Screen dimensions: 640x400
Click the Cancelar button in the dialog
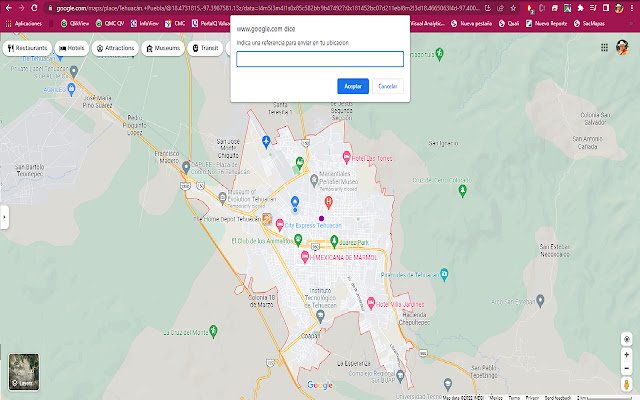point(388,86)
